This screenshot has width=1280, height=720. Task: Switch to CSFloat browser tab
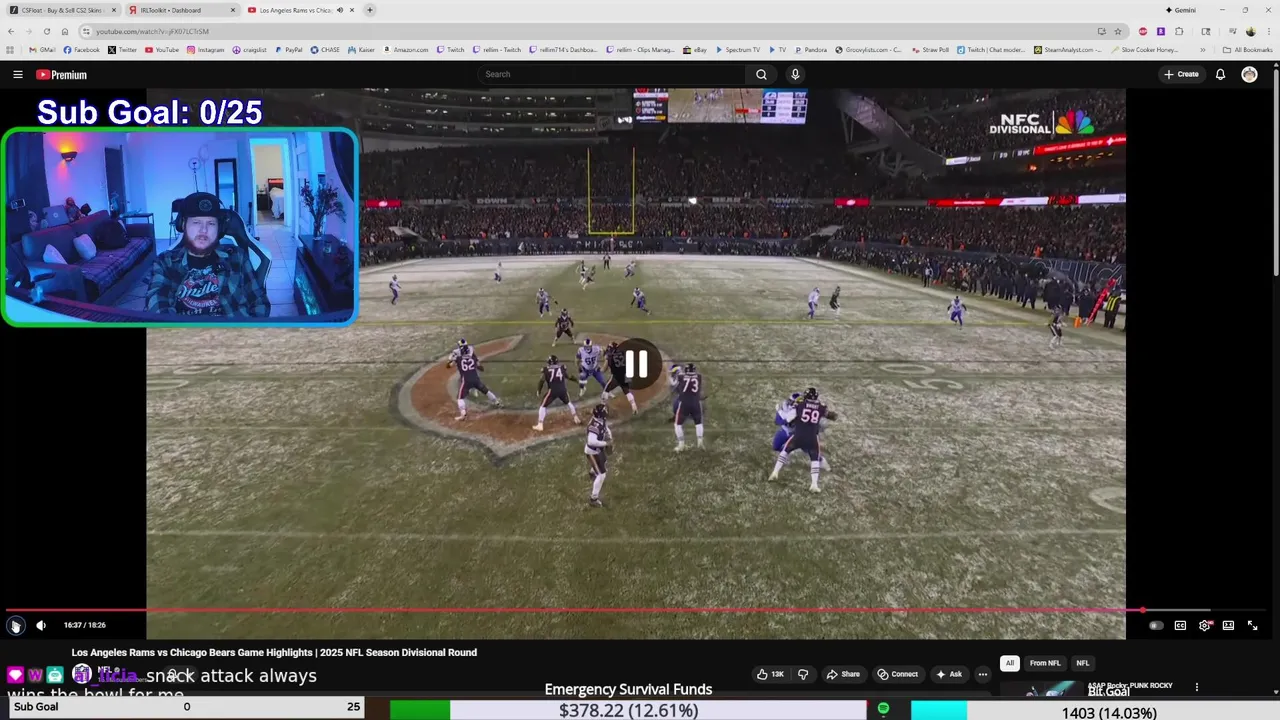tap(62, 10)
